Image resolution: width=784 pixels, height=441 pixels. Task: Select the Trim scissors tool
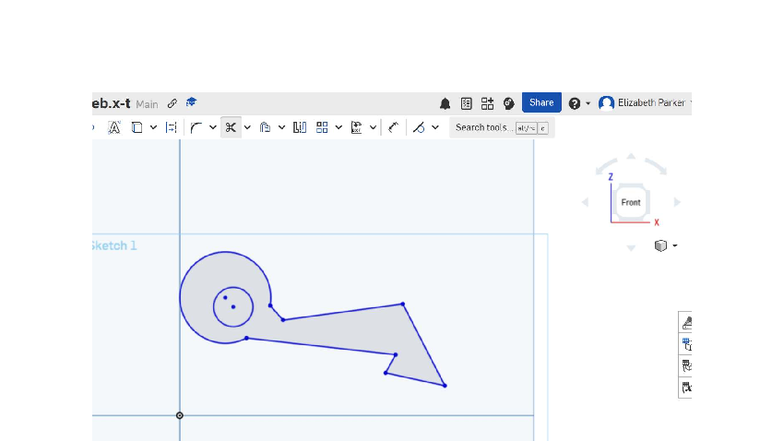coord(230,128)
